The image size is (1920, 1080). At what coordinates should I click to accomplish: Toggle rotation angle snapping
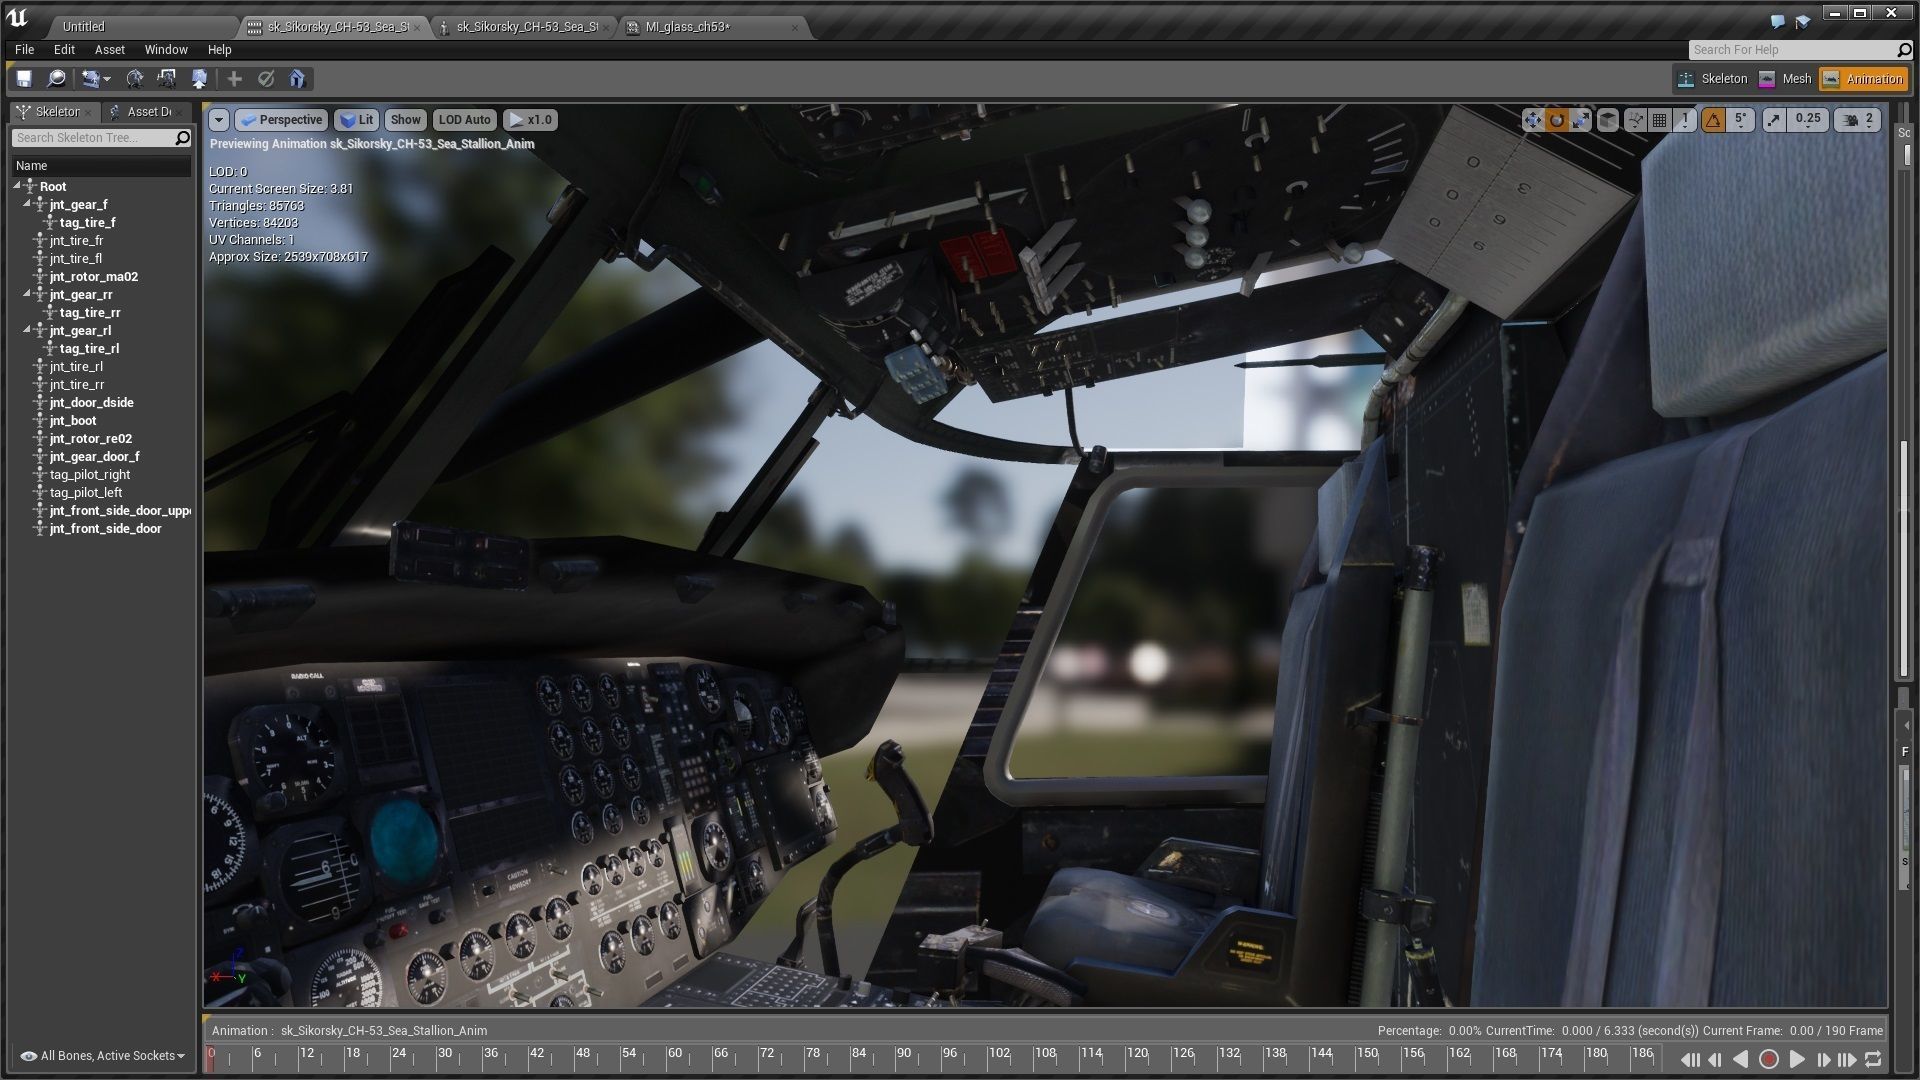(x=1714, y=120)
